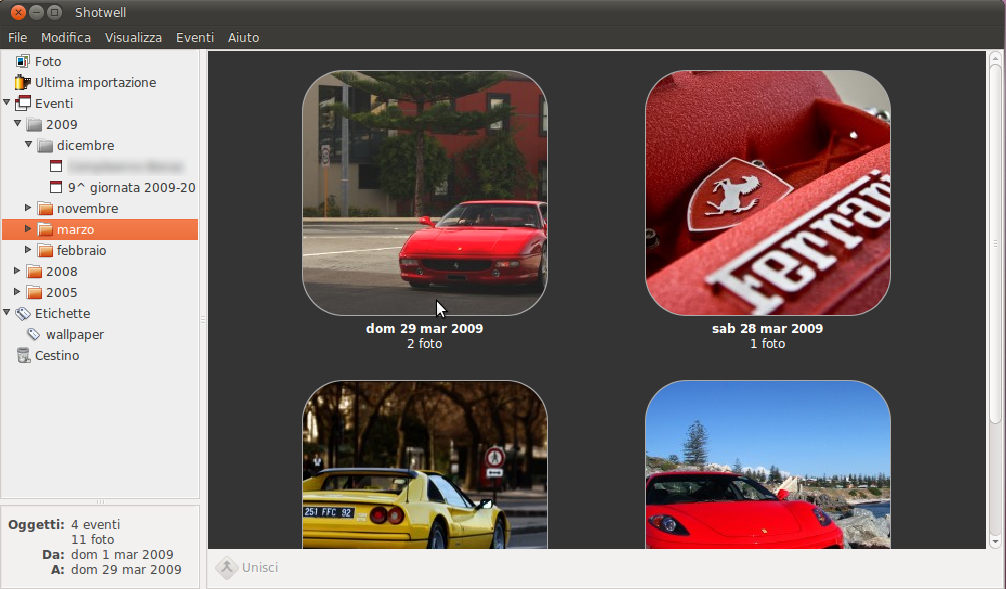The width and height of the screenshot is (1006, 589).
Task: Open the Cestino trash icon
Action: click(23, 355)
